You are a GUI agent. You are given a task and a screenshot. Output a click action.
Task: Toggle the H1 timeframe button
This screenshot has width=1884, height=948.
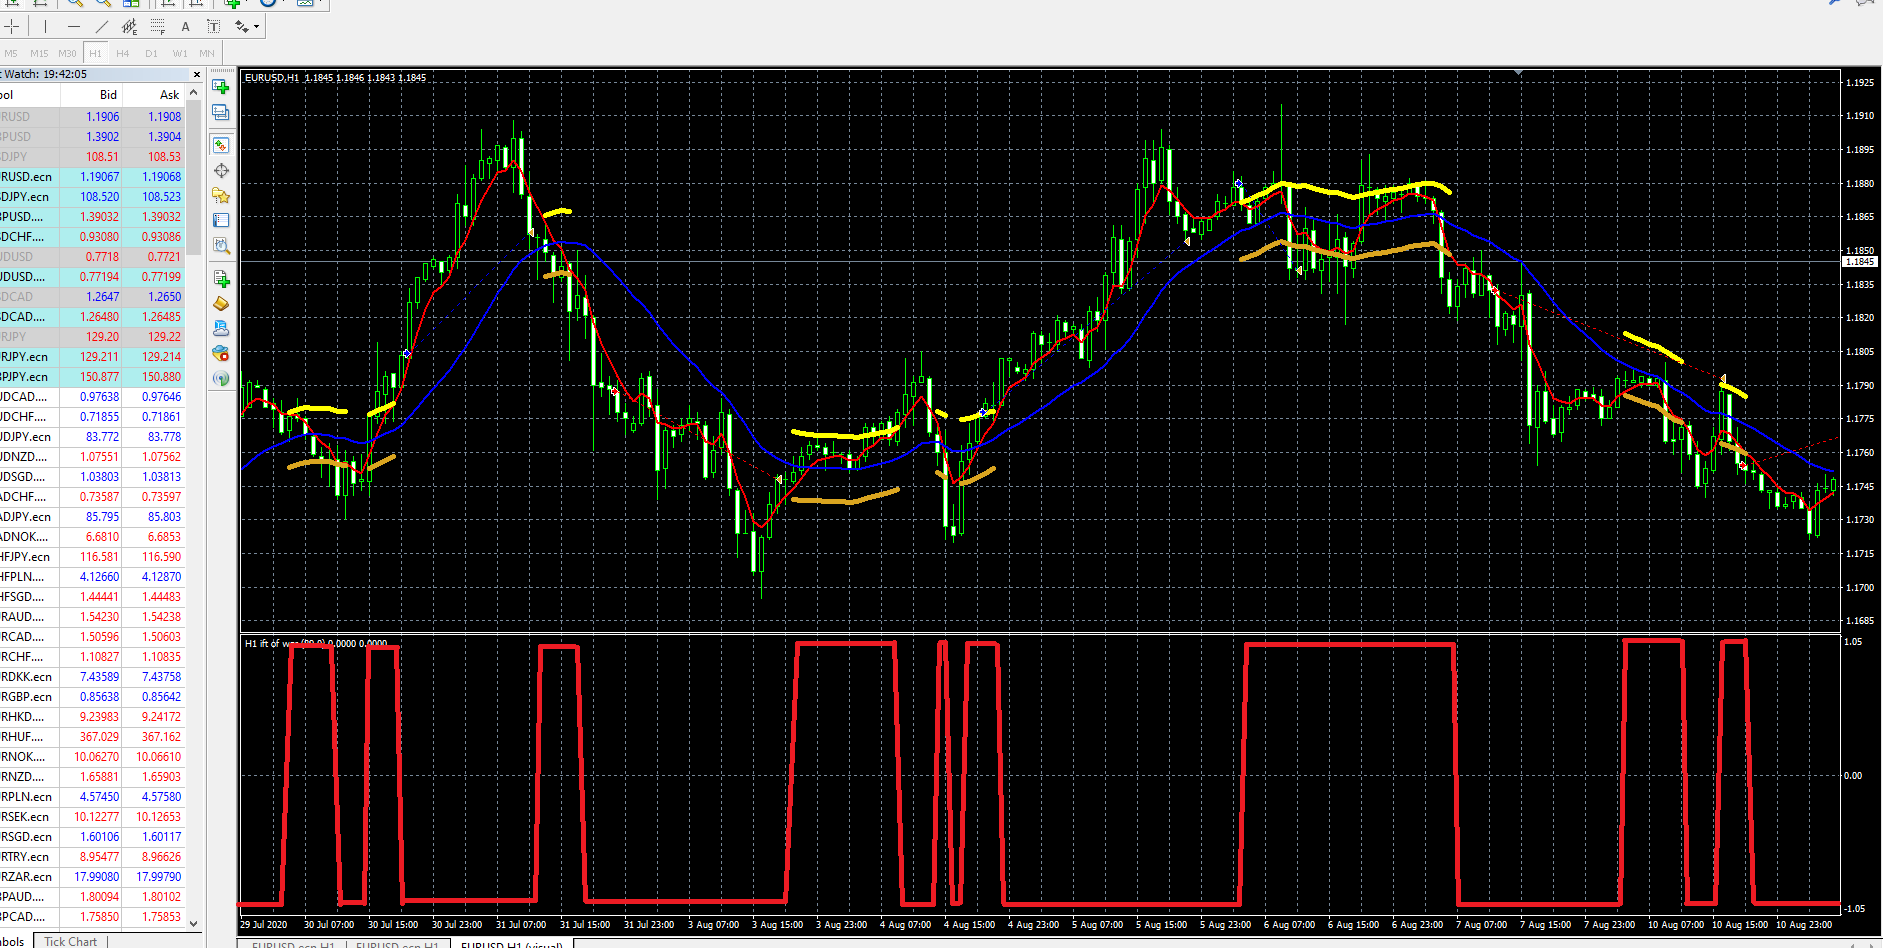95,53
